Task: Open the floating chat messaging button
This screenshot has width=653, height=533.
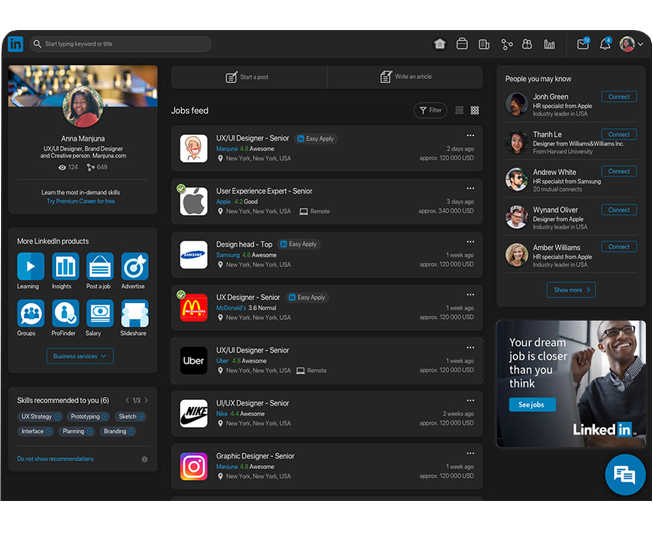Action: pyautogui.click(x=625, y=475)
